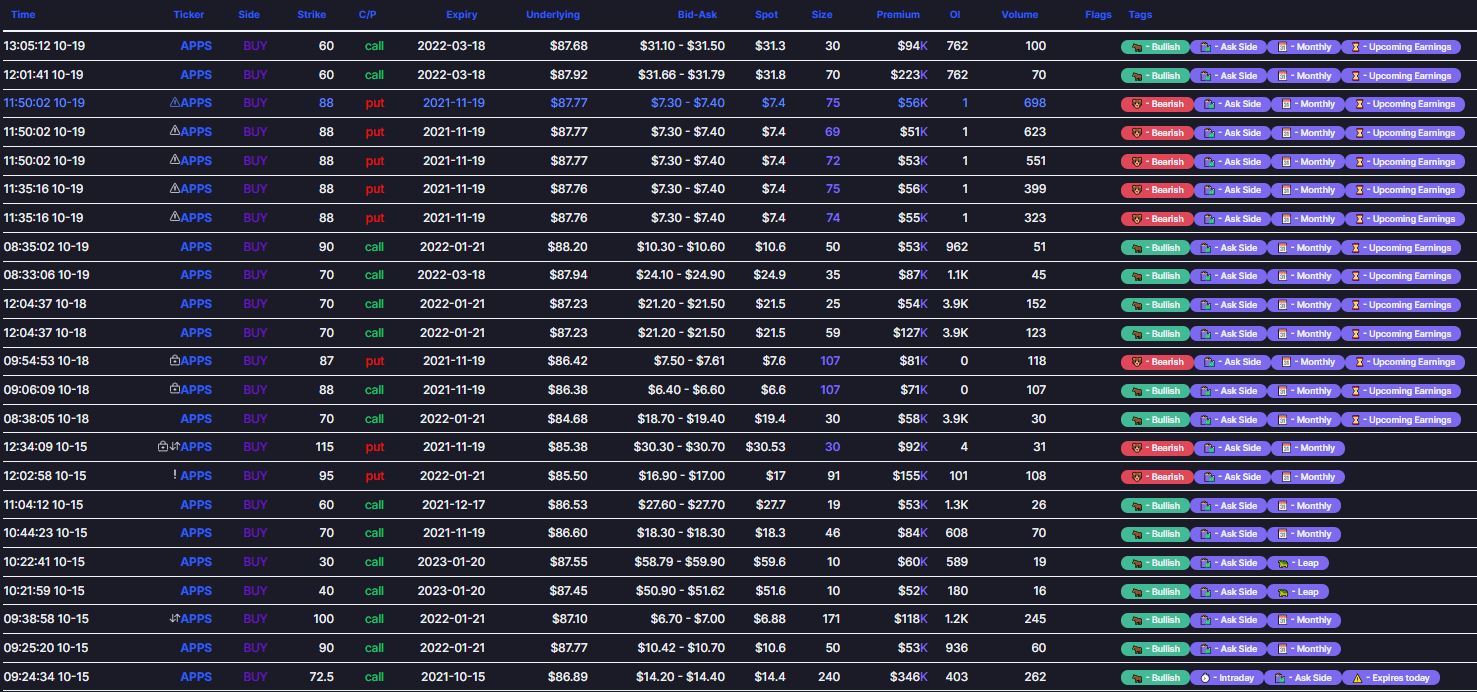Image resolution: width=1477 pixels, height=692 pixels.
Task: Sort by the Volume column header
Action: [x=1020, y=15]
